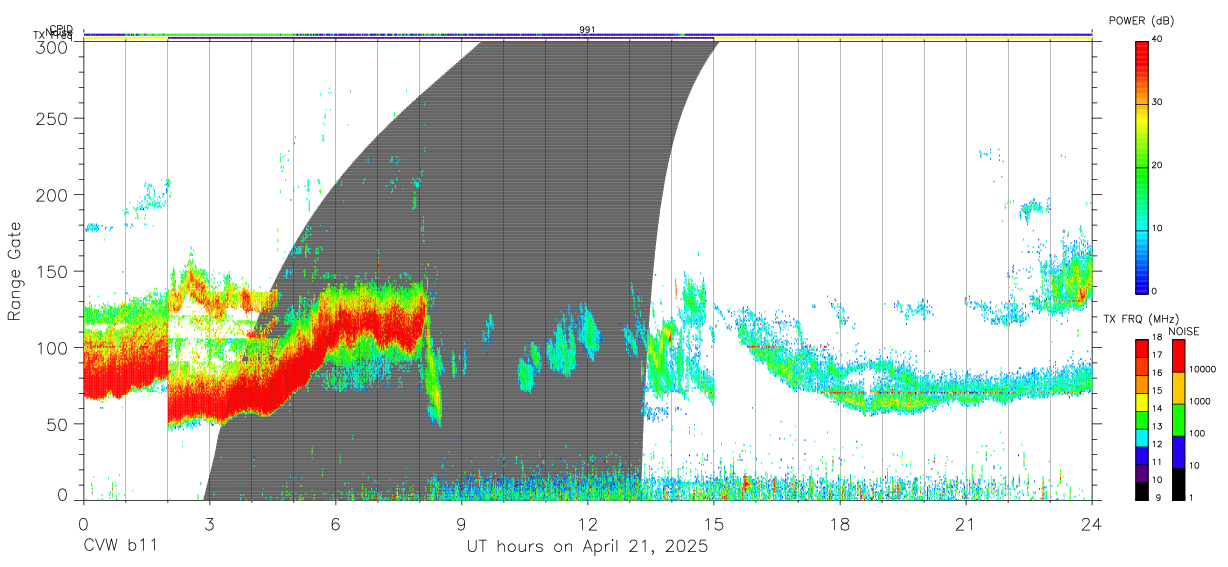Click the 200 tick on Range Gate axis

pyautogui.click(x=53, y=195)
